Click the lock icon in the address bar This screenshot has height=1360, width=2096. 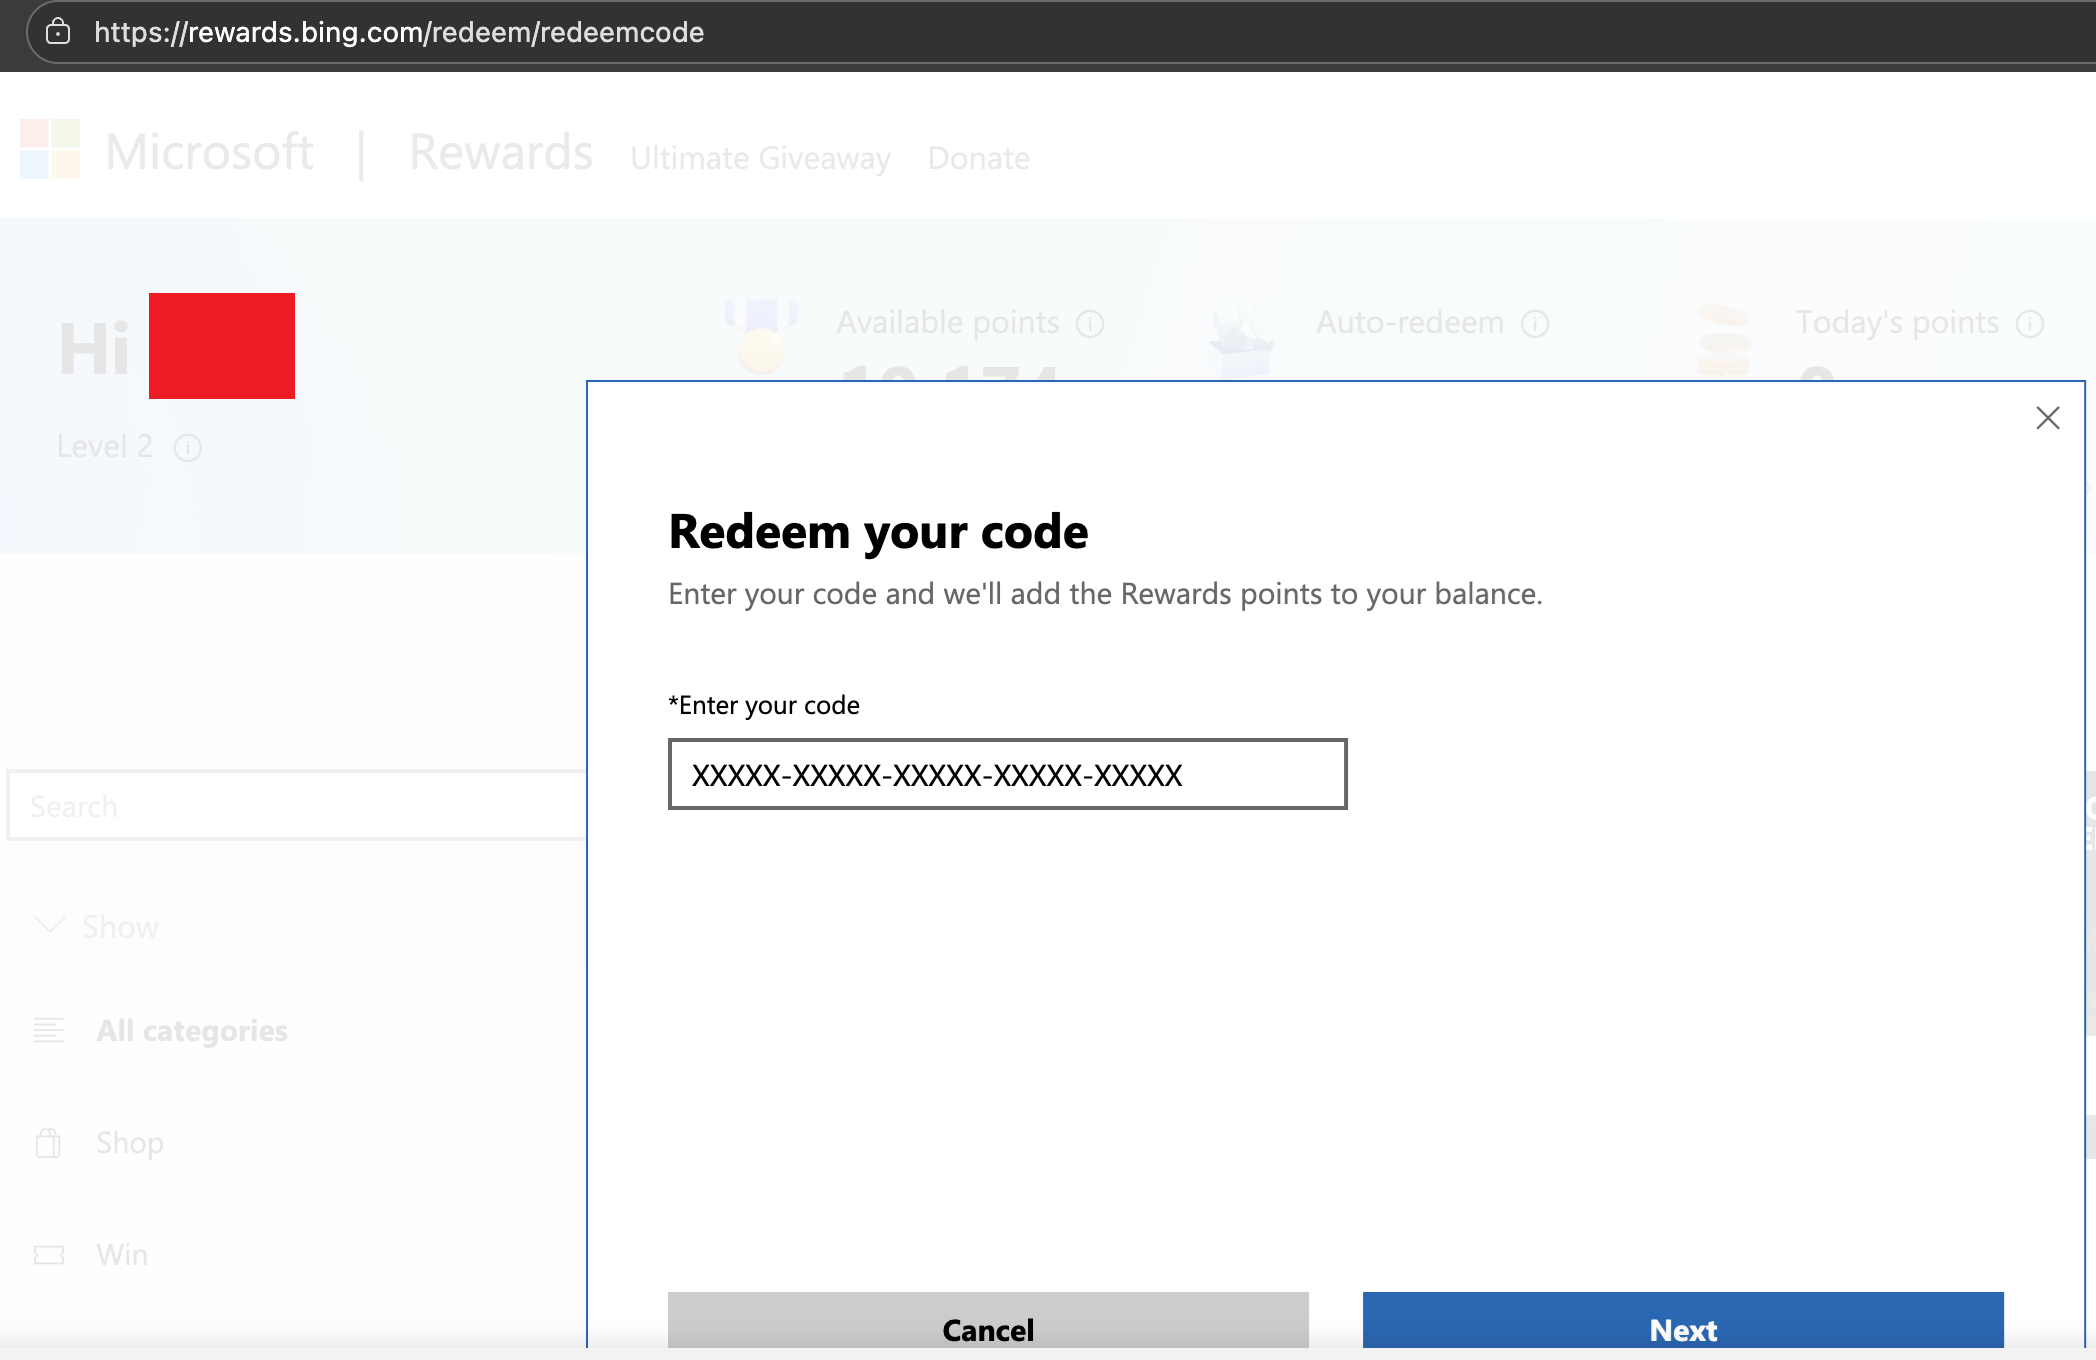click(x=59, y=31)
